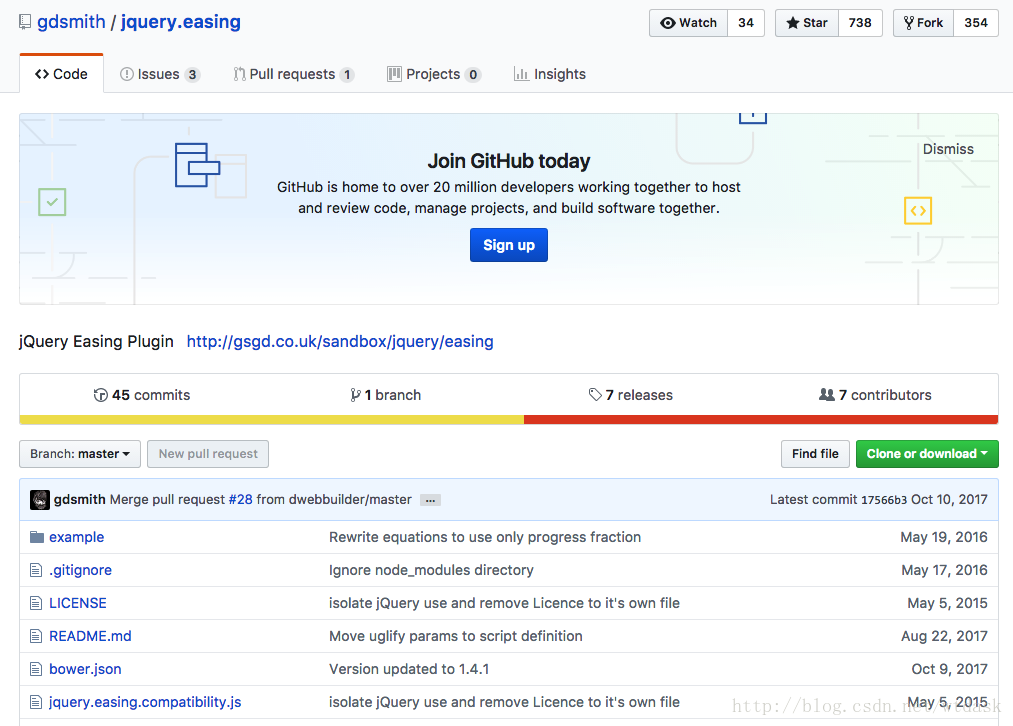1013x726 pixels.
Task: Click the tag icon beside releases
Action: pyautogui.click(x=595, y=395)
